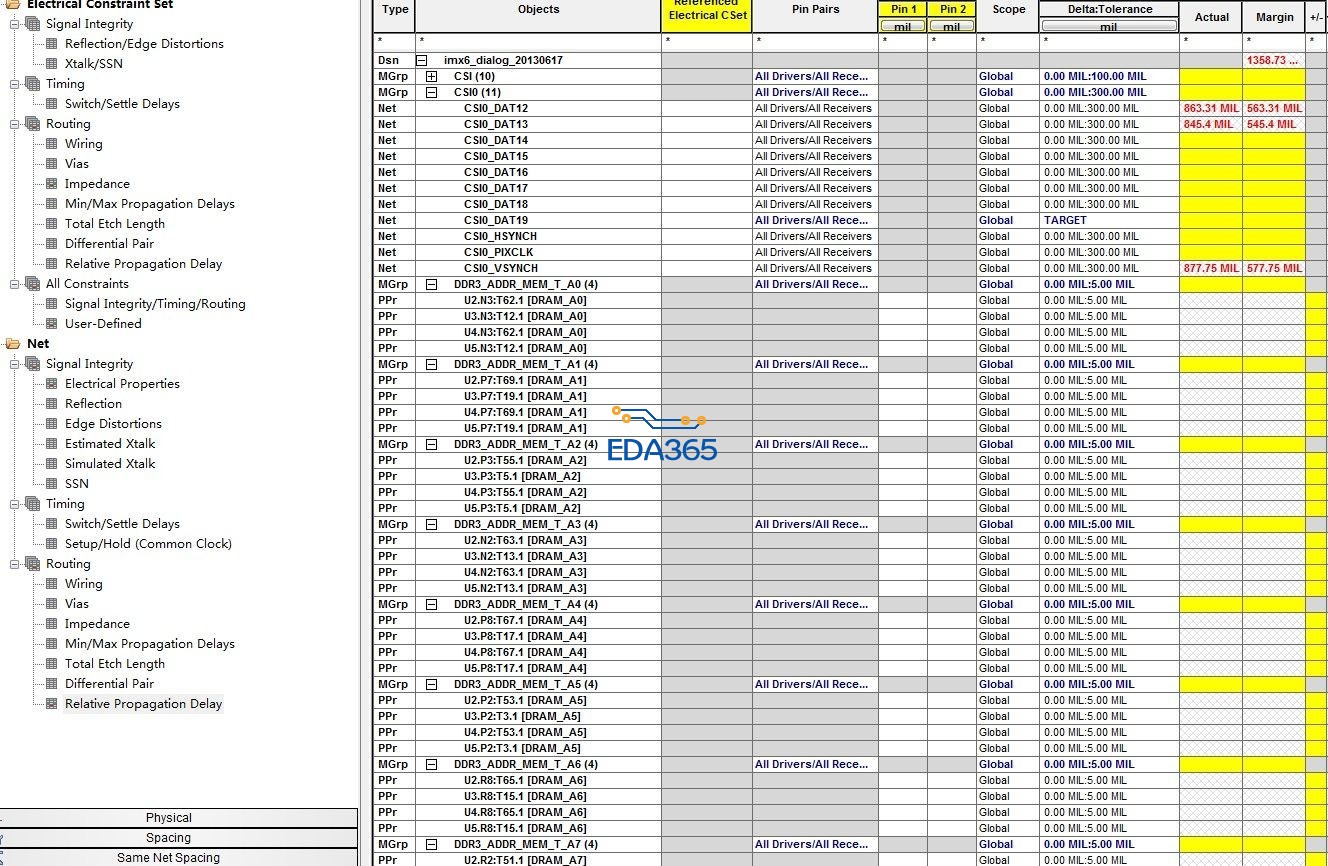The height and width of the screenshot is (866, 1328).
Task: Collapse the CSI0 (11) match group
Action: [x=432, y=92]
